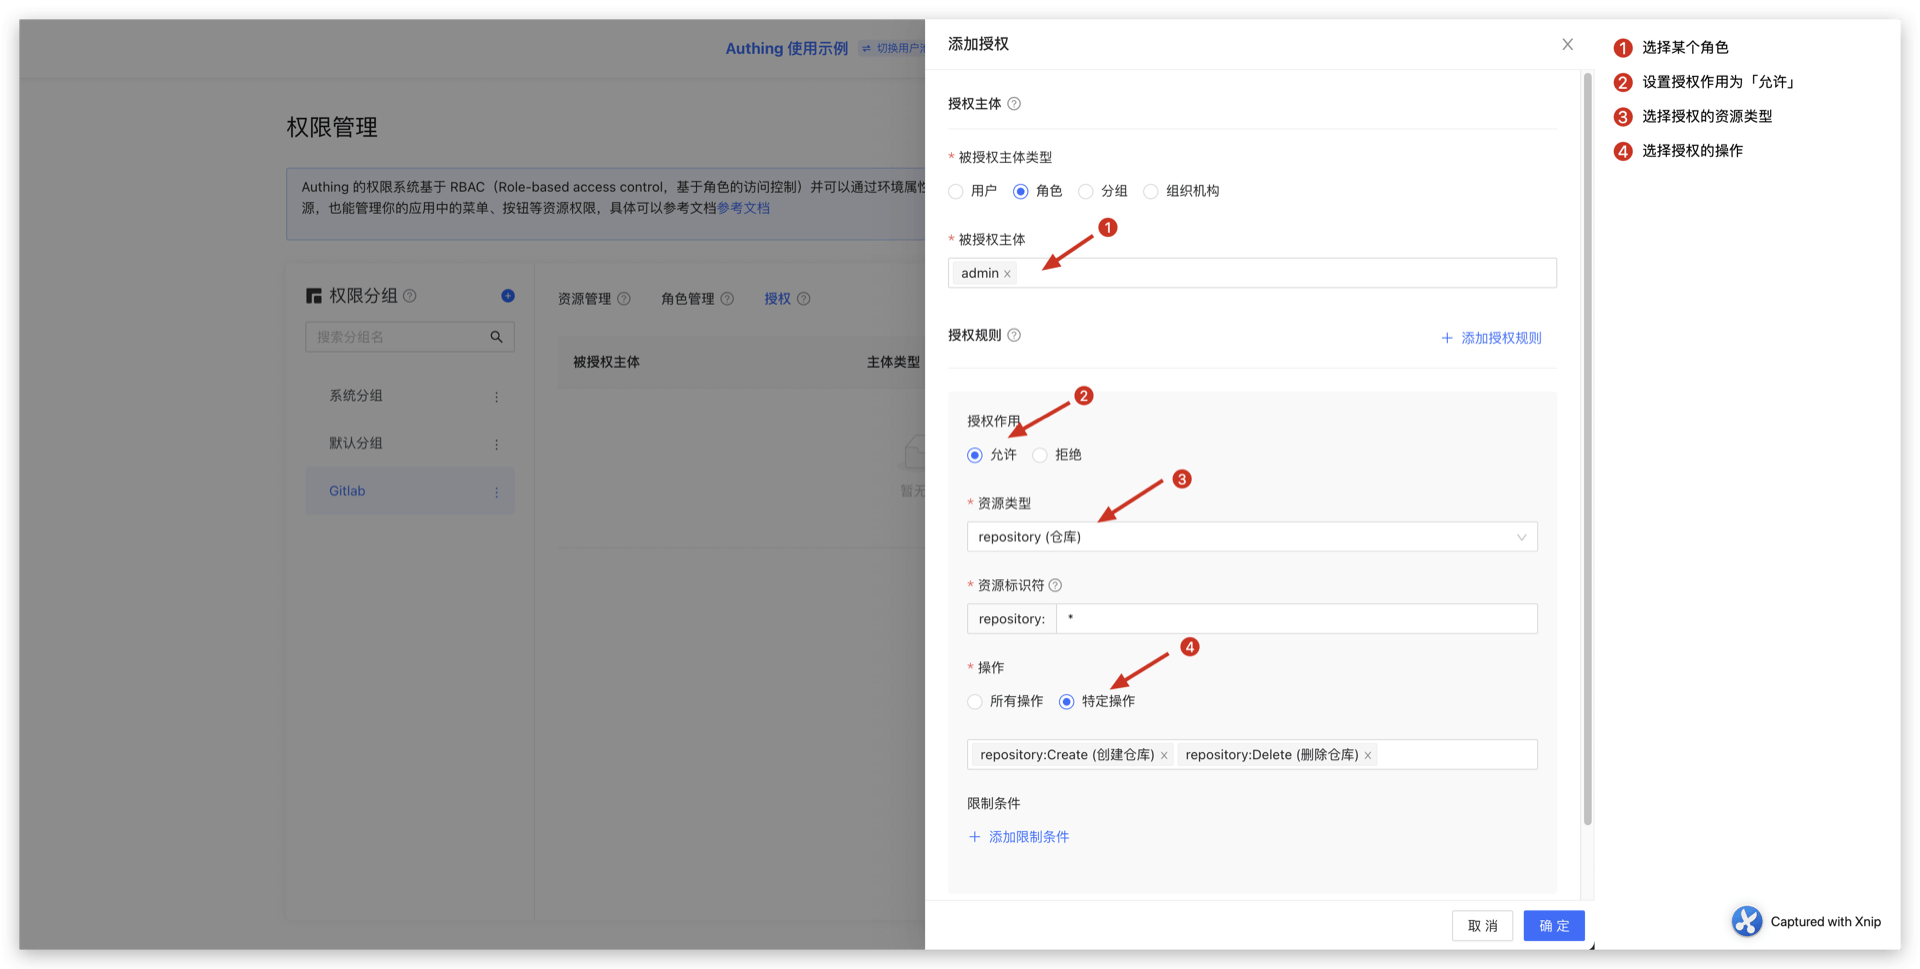This screenshot has width=1920, height=969.
Task: Open the three-dot menu for 系统分组
Action: (x=496, y=397)
